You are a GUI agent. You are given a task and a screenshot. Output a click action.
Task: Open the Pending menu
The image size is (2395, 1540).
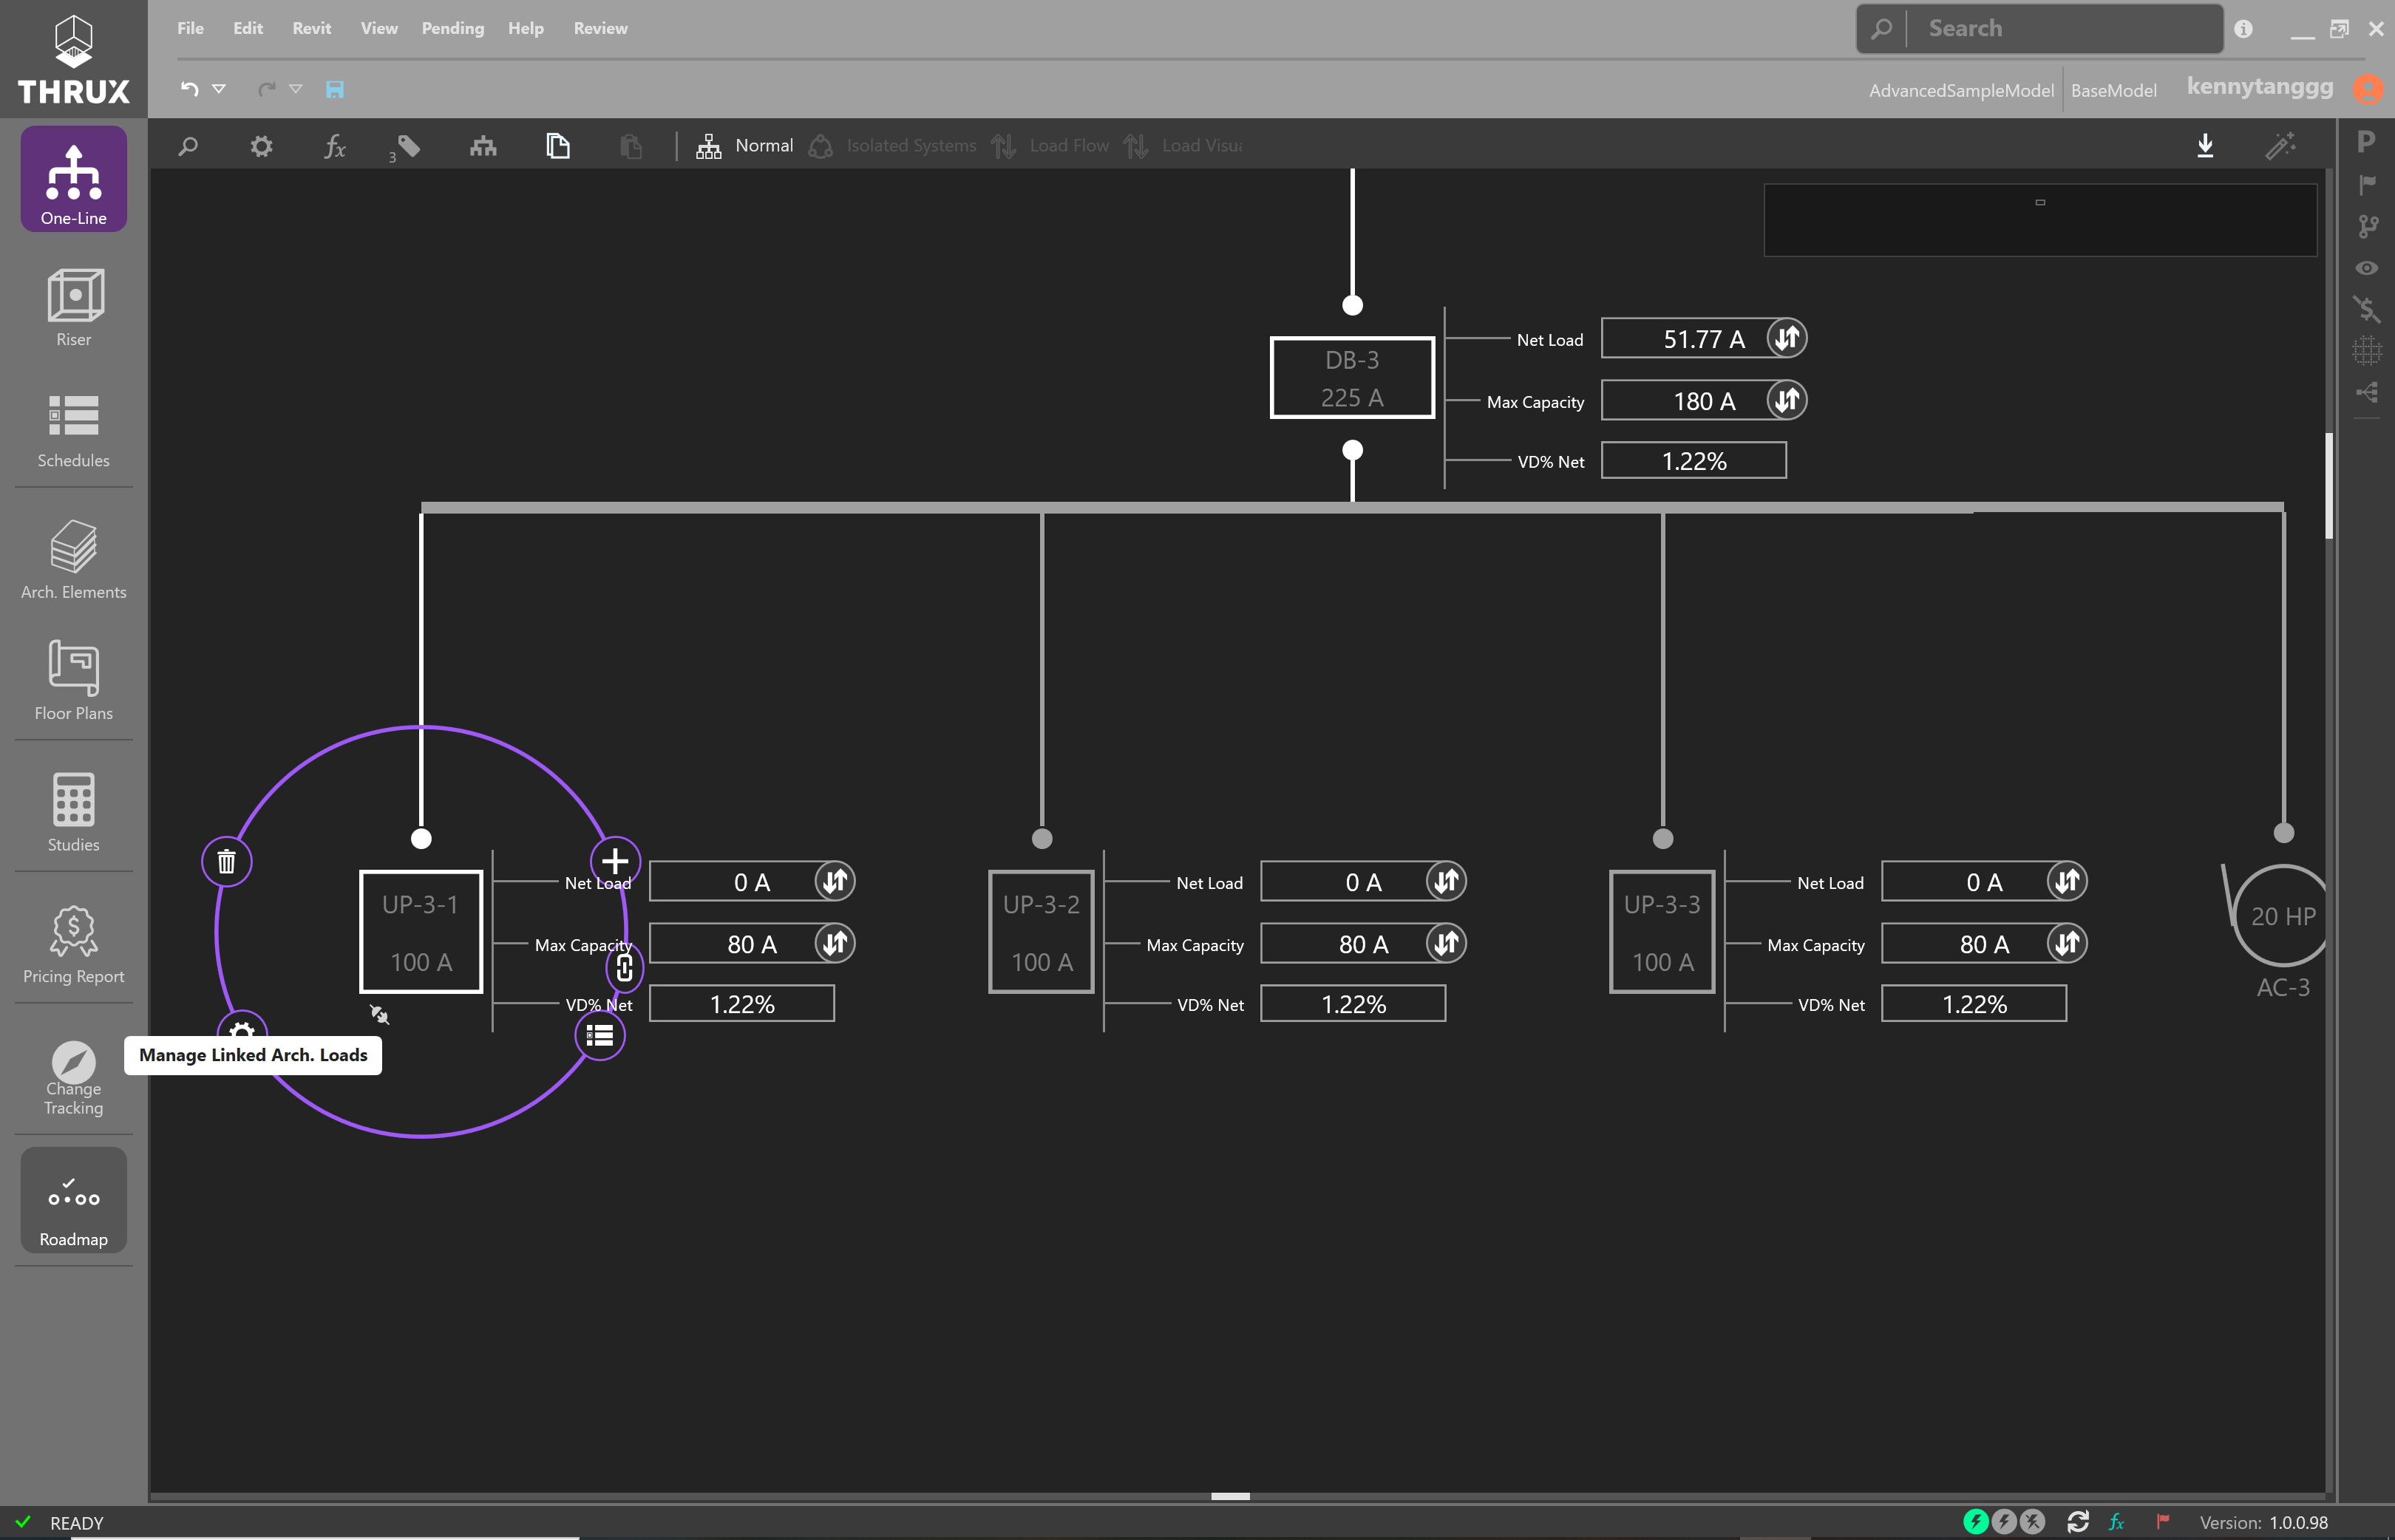(453, 28)
